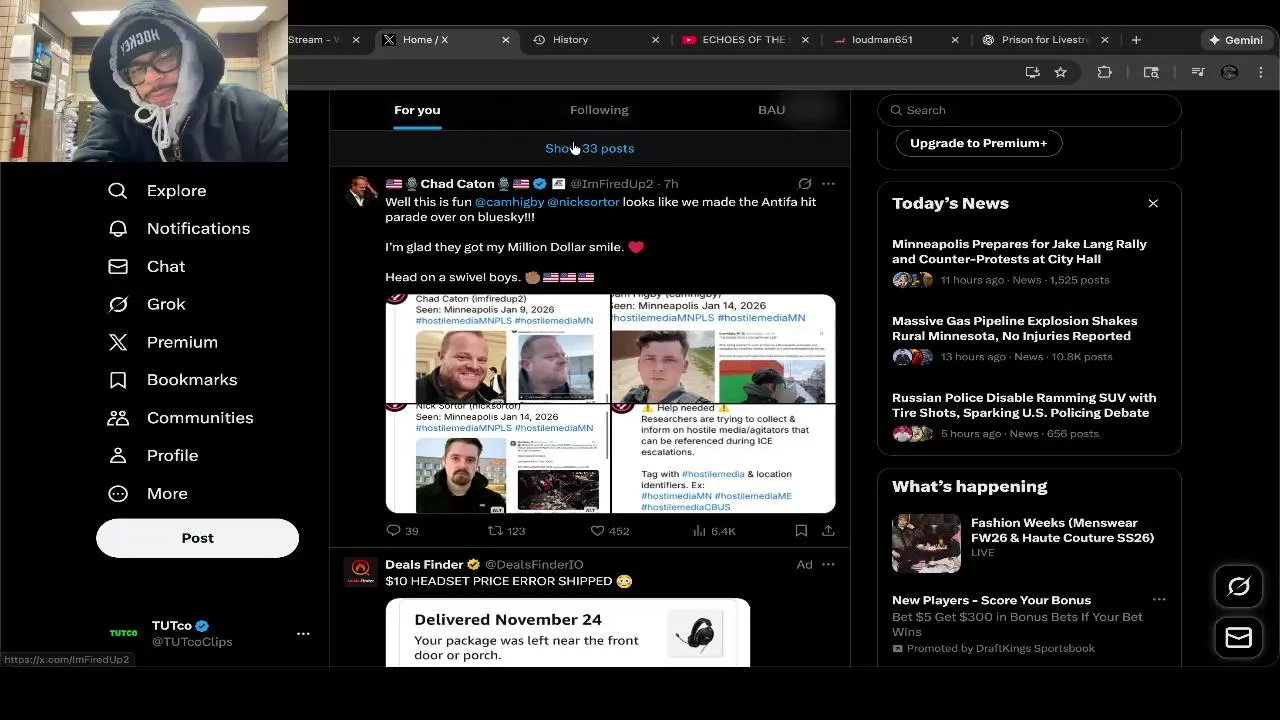Click the Gemini button

[x=1236, y=40]
